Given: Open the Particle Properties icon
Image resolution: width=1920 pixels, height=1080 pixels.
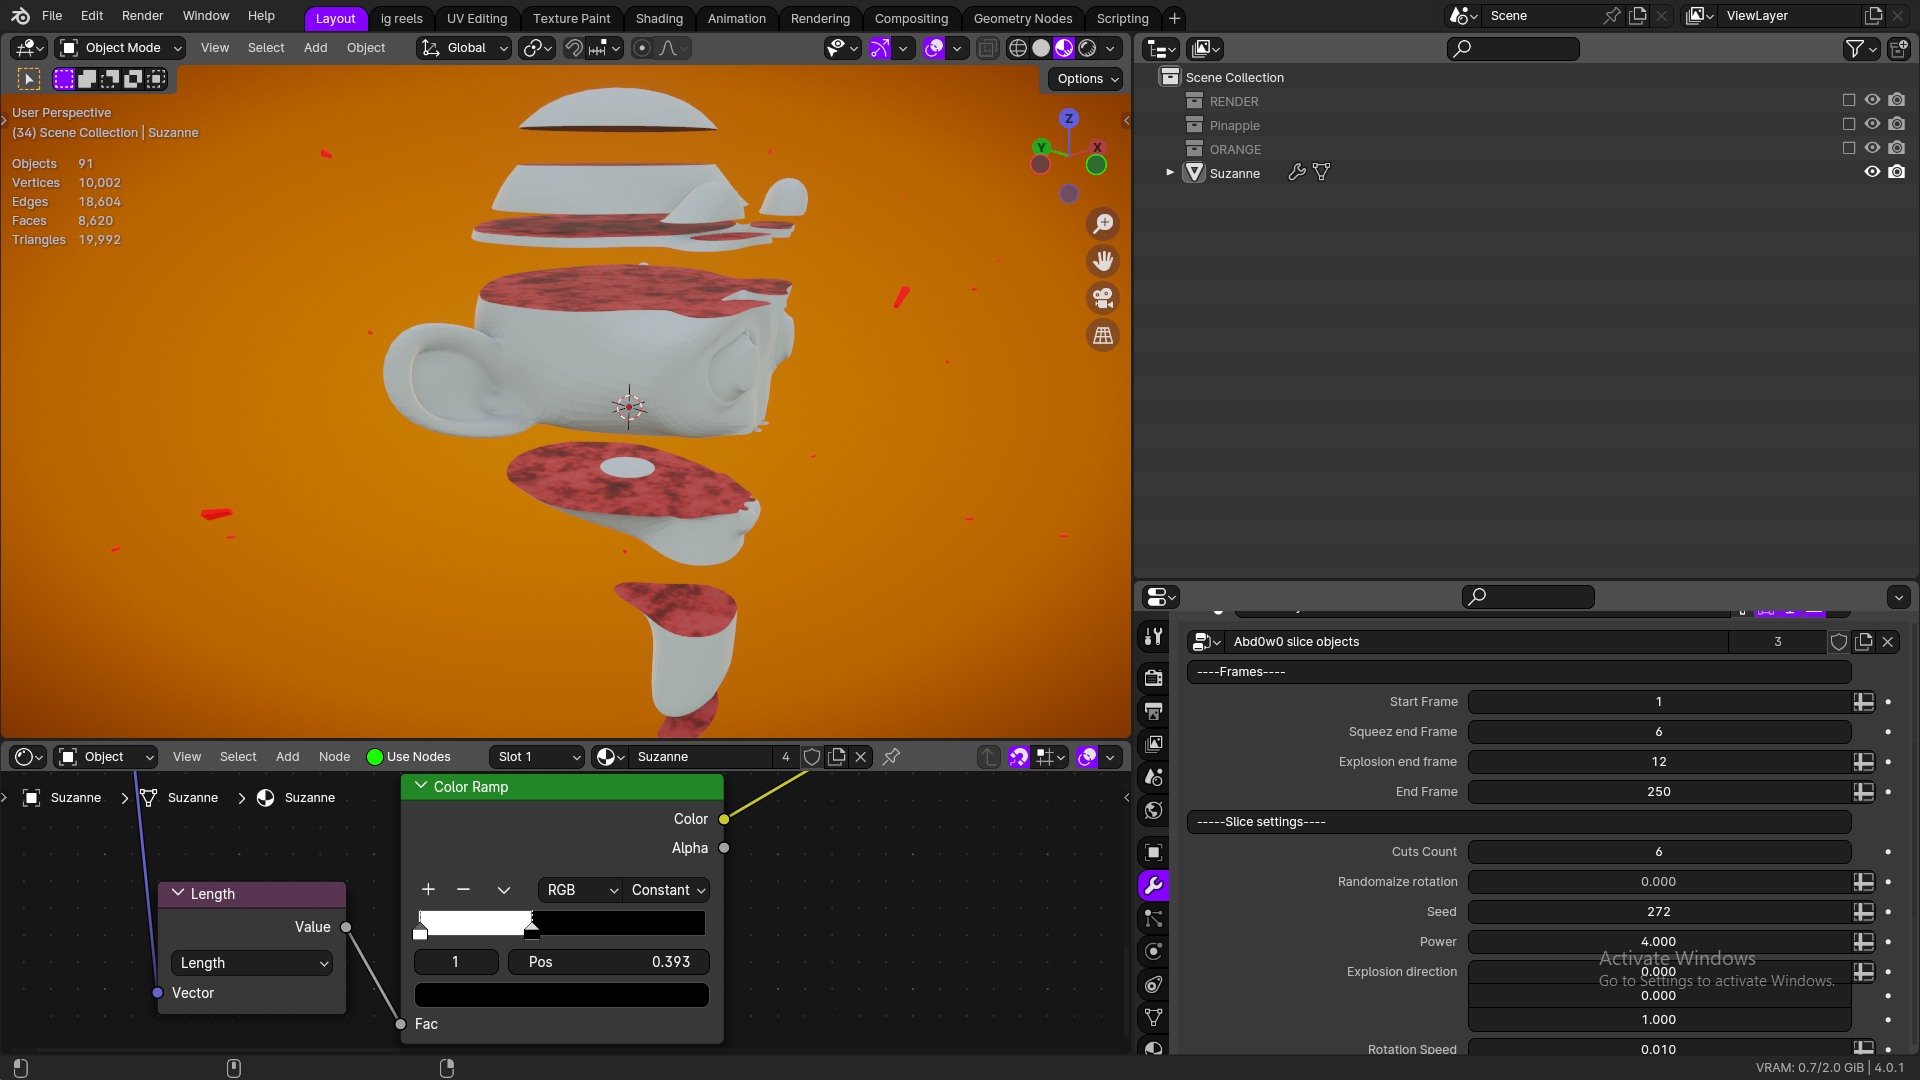Looking at the screenshot, I should point(1154,918).
